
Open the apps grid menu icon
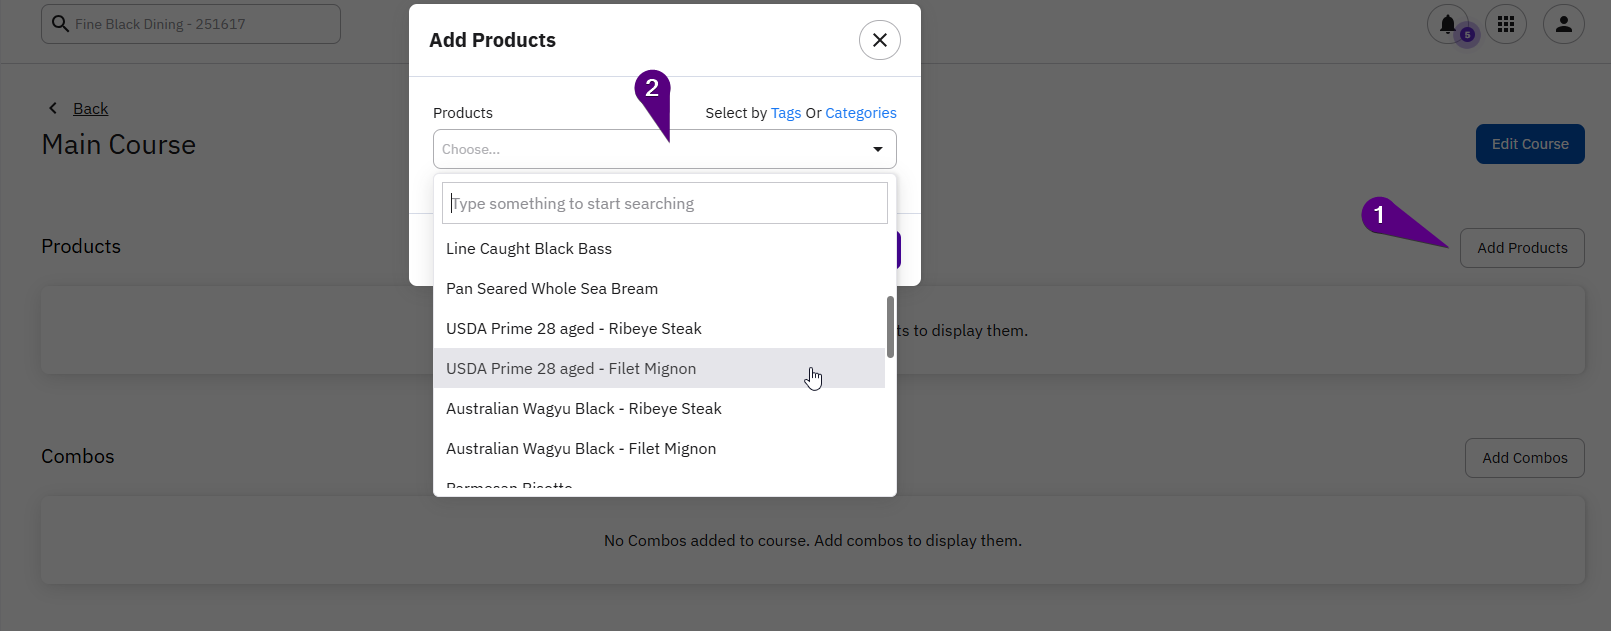point(1505,24)
